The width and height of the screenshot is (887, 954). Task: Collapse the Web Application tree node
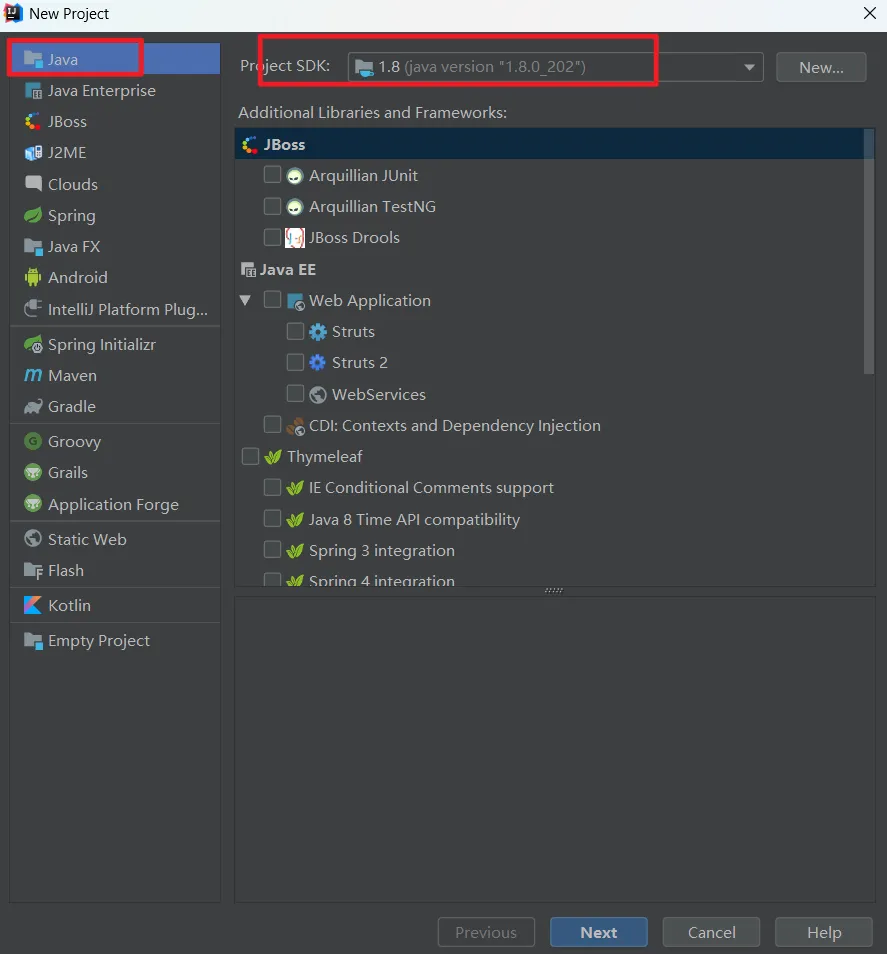point(245,300)
